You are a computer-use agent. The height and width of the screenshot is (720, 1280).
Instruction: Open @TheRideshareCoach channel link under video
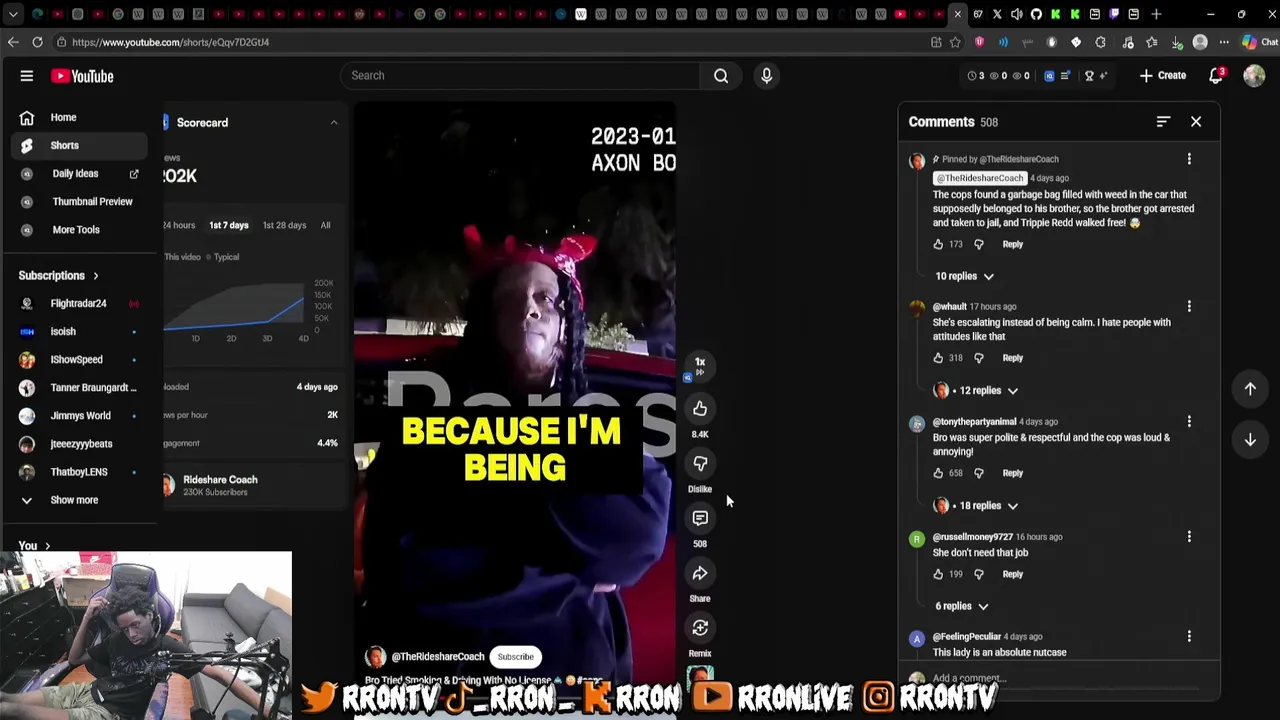pyautogui.click(x=438, y=657)
